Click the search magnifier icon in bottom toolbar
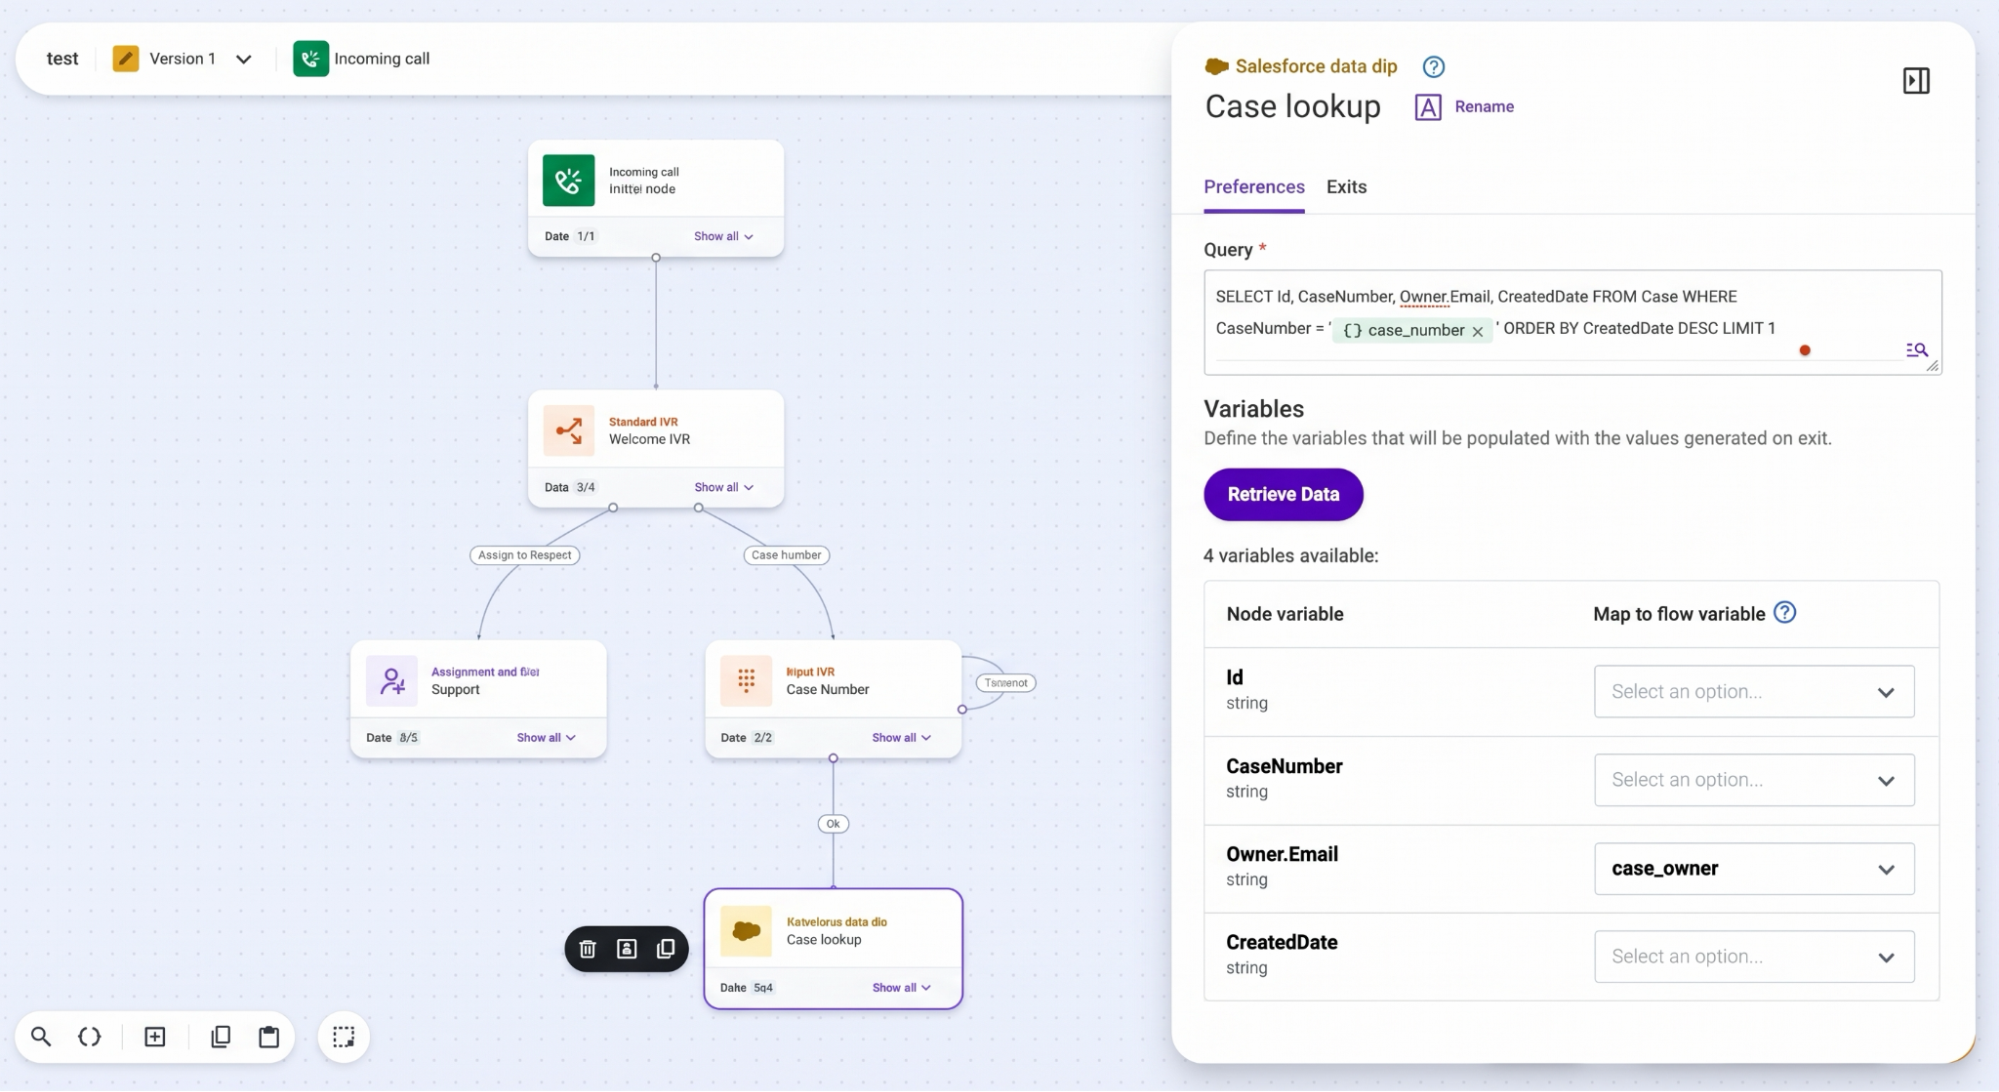Viewport: 1999px width, 1092px height. 41,1037
